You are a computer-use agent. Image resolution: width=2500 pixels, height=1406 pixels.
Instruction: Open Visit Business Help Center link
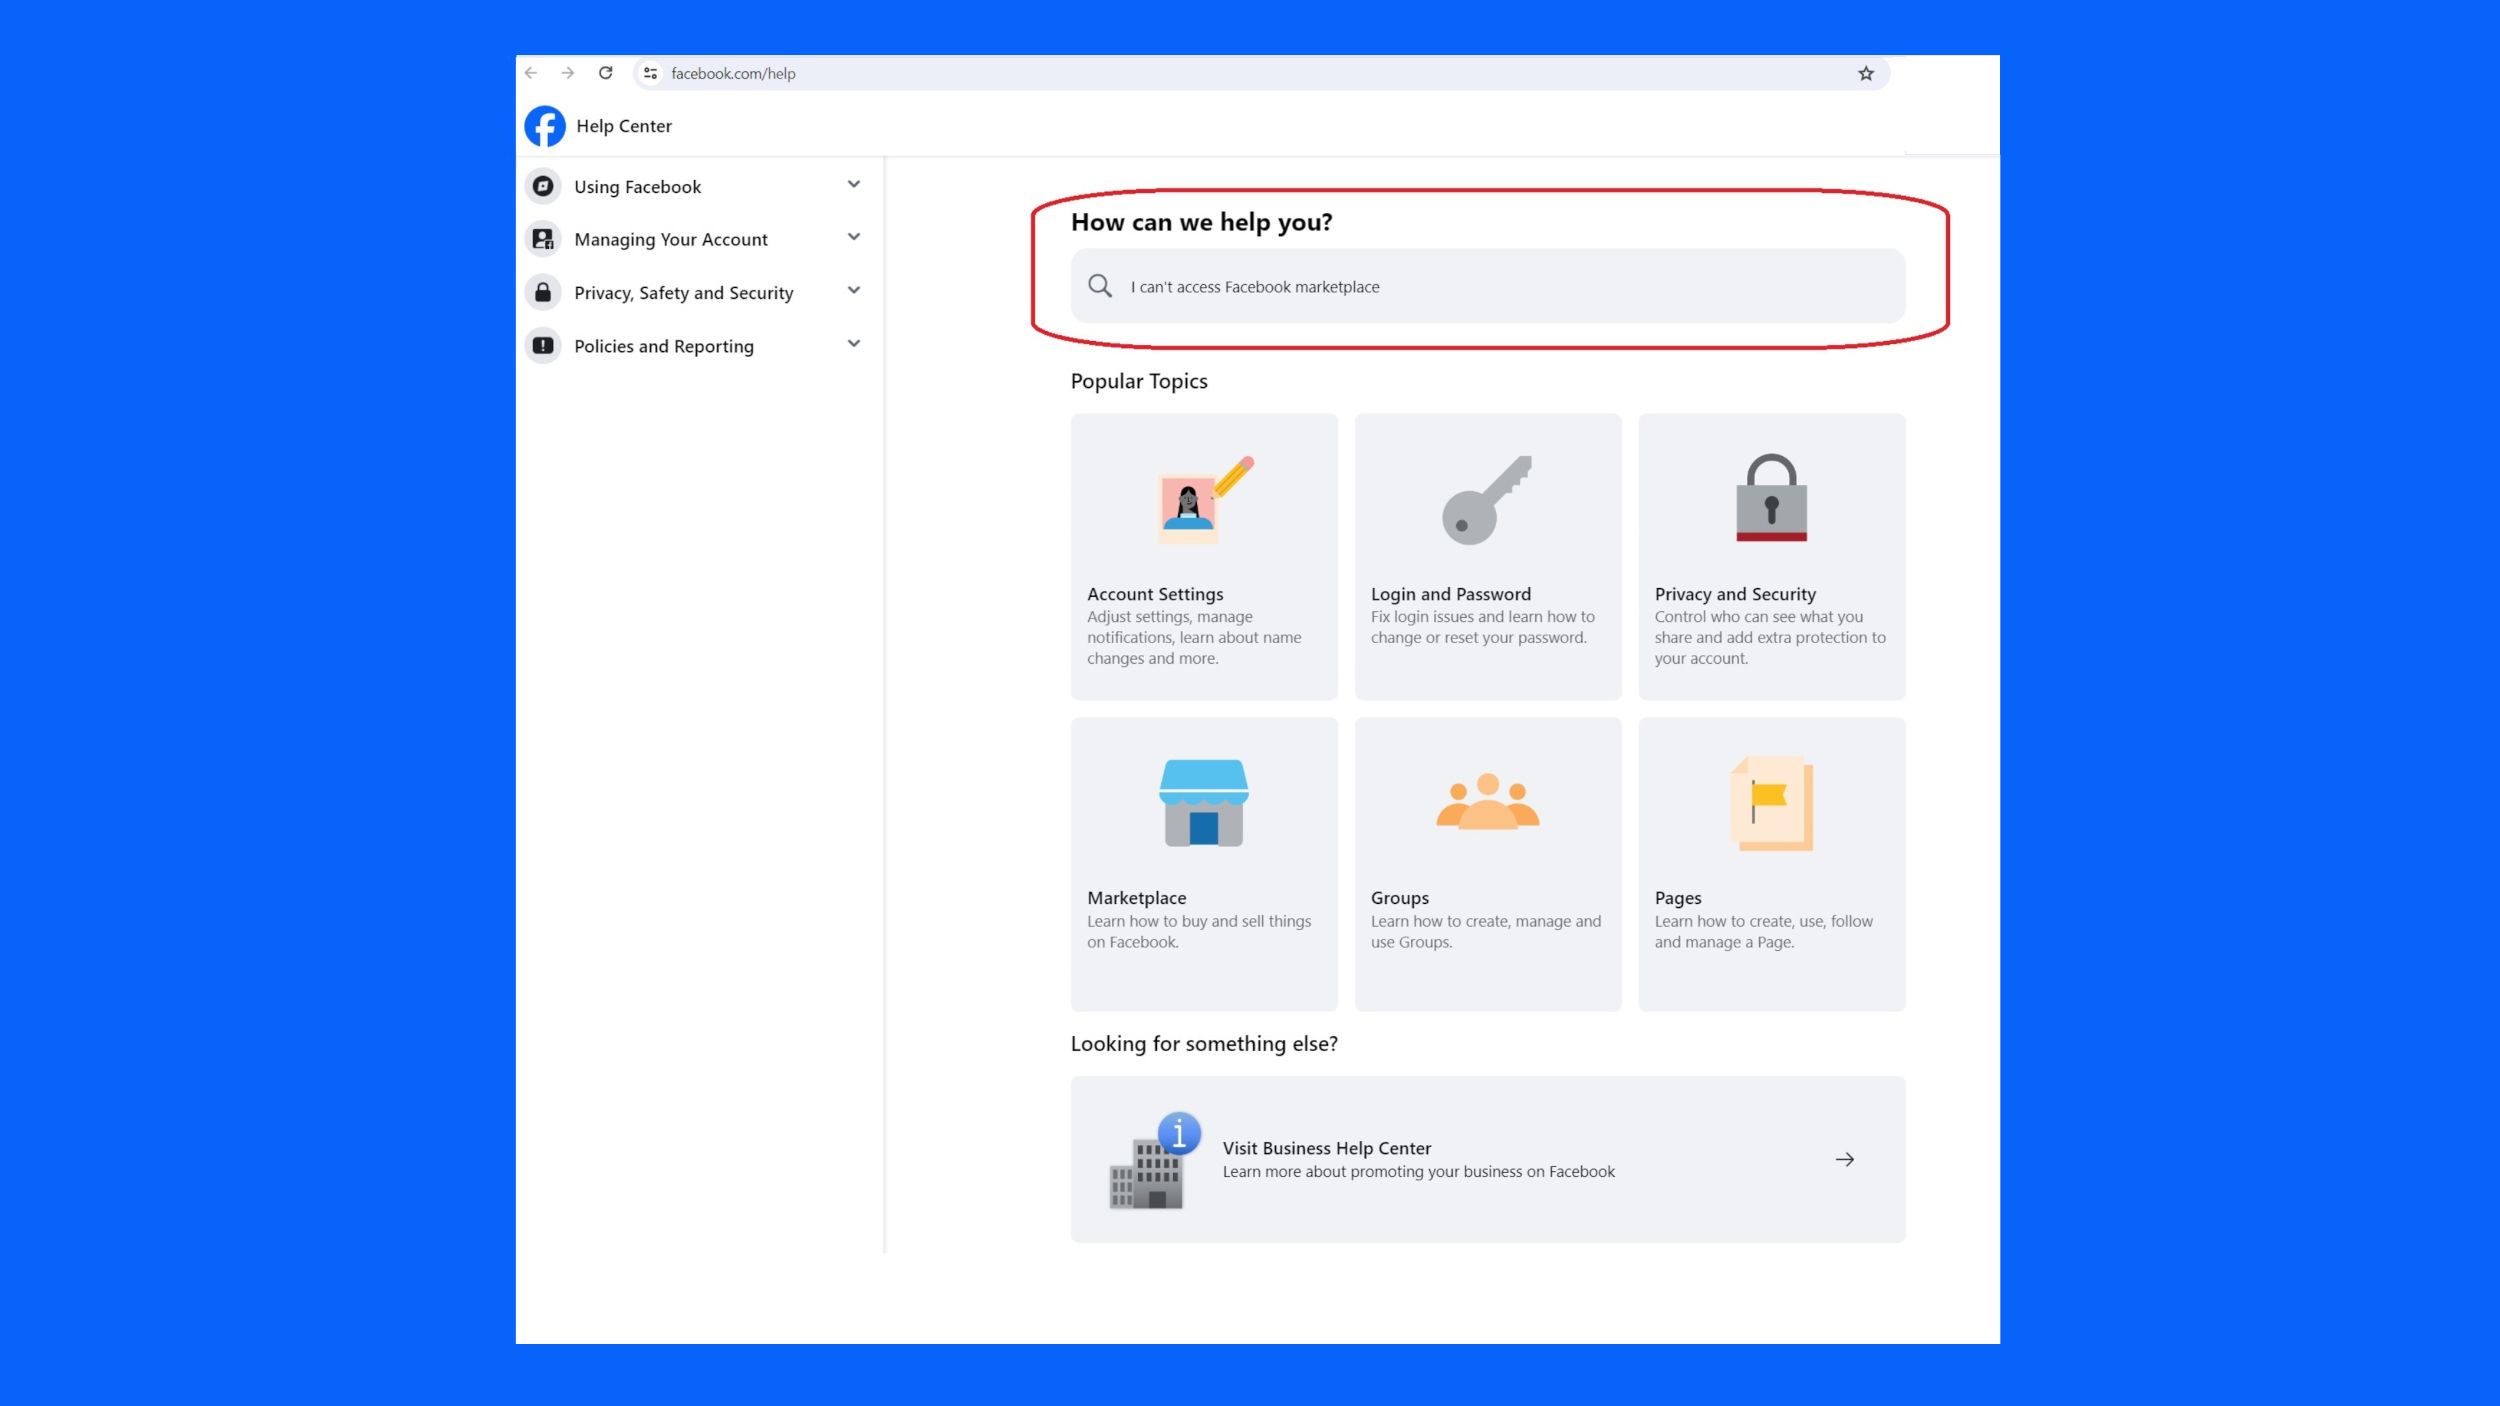click(1327, 1148)
